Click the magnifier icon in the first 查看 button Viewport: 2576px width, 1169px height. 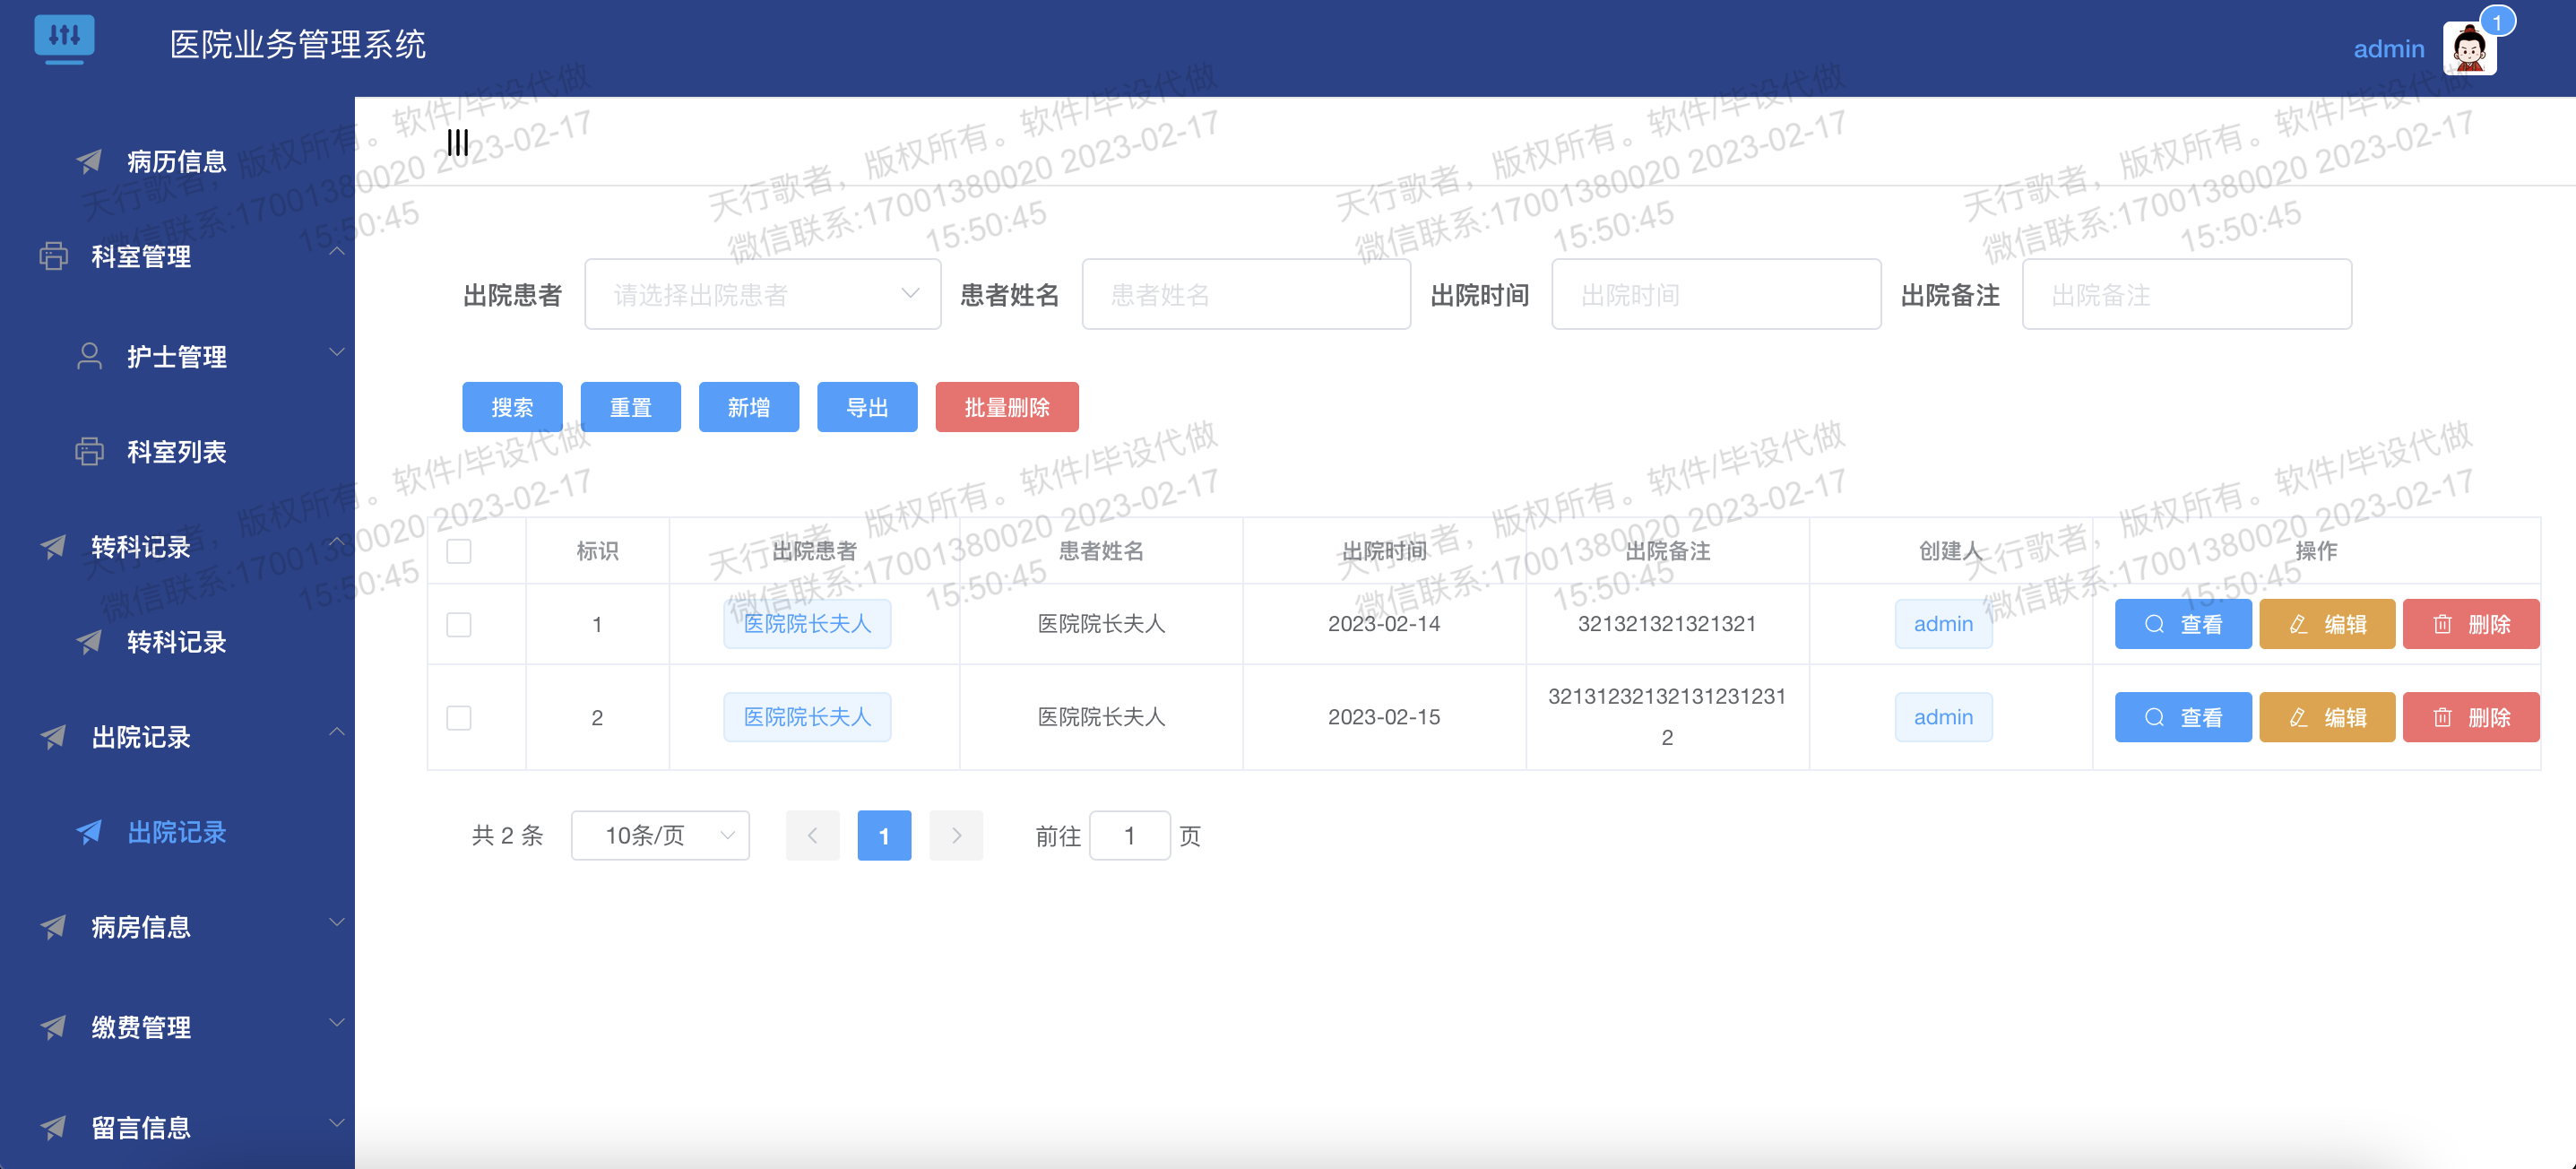(x=2153, y=623)
